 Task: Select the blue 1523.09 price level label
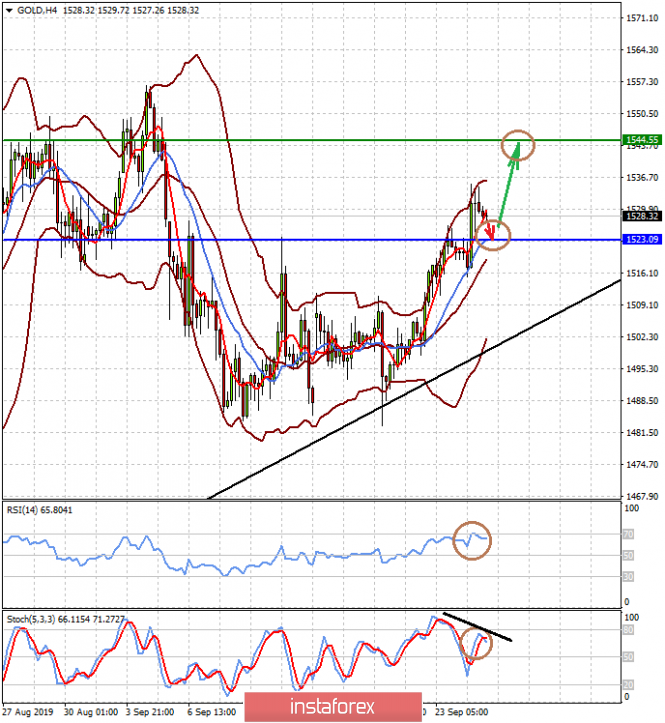coord(642,239)
